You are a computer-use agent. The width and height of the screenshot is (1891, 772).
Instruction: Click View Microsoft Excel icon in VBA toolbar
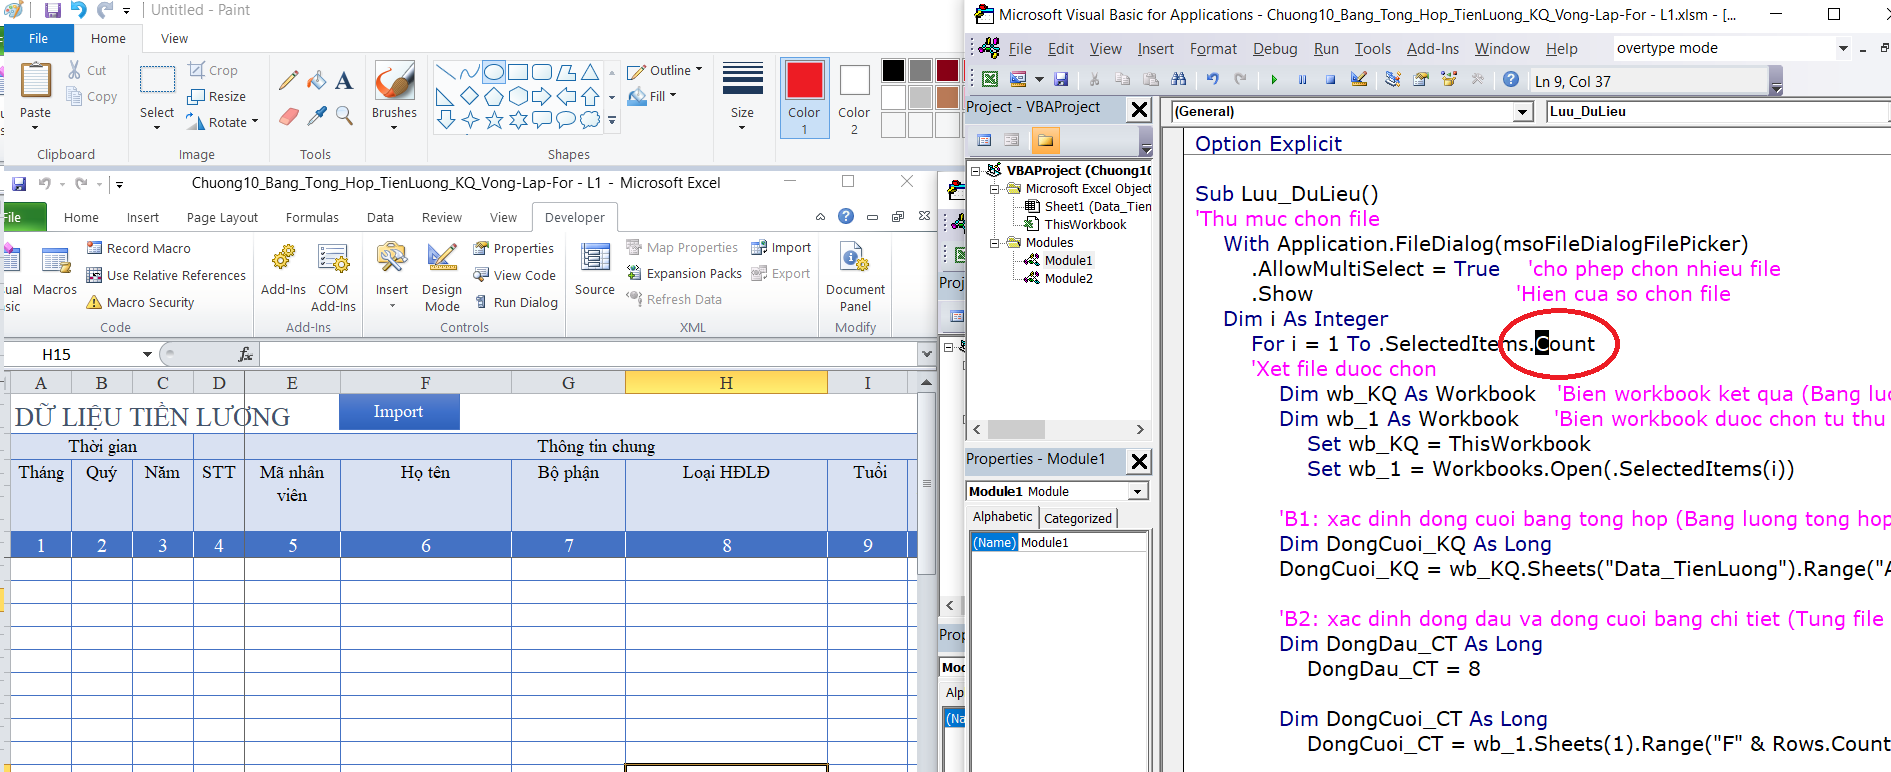990,80
